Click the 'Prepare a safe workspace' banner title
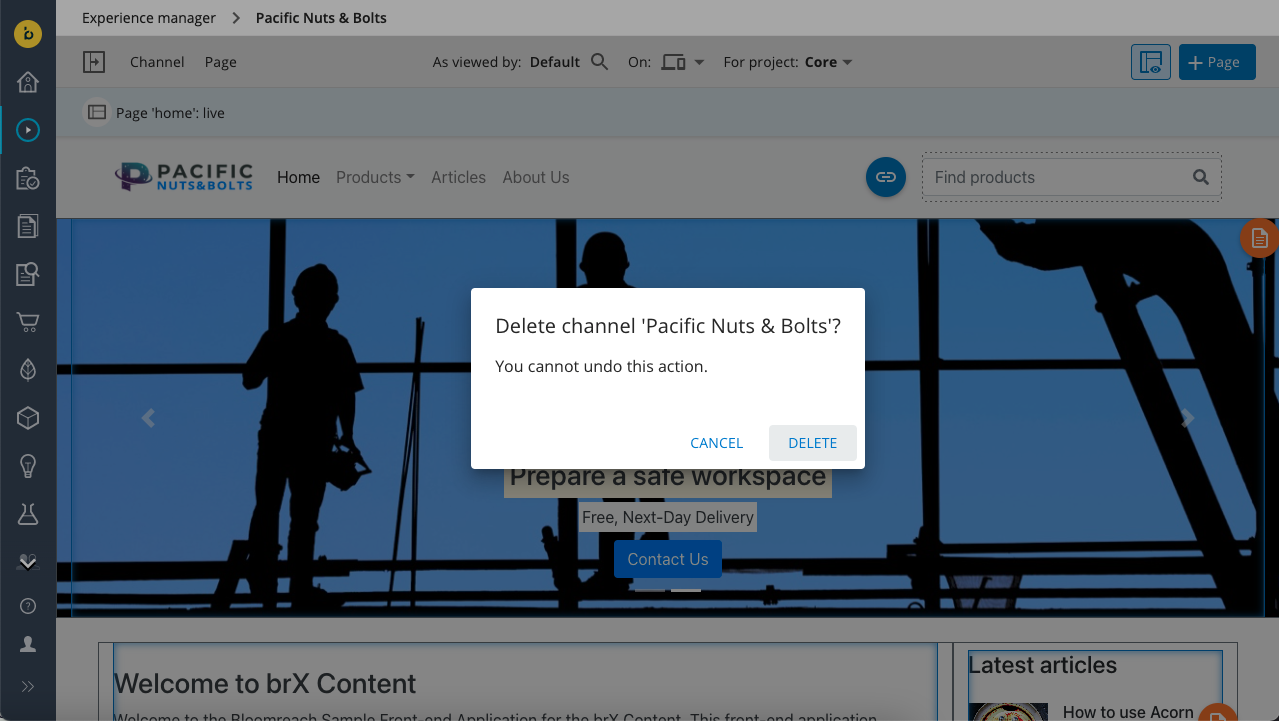This screenshot has height=721, width=1279. point(668,476)
